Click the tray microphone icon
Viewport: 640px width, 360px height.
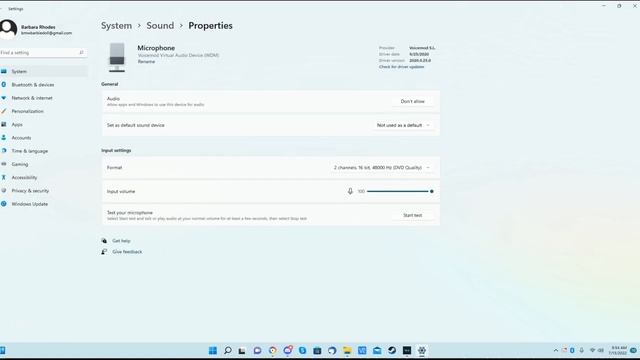pos(582,350)
